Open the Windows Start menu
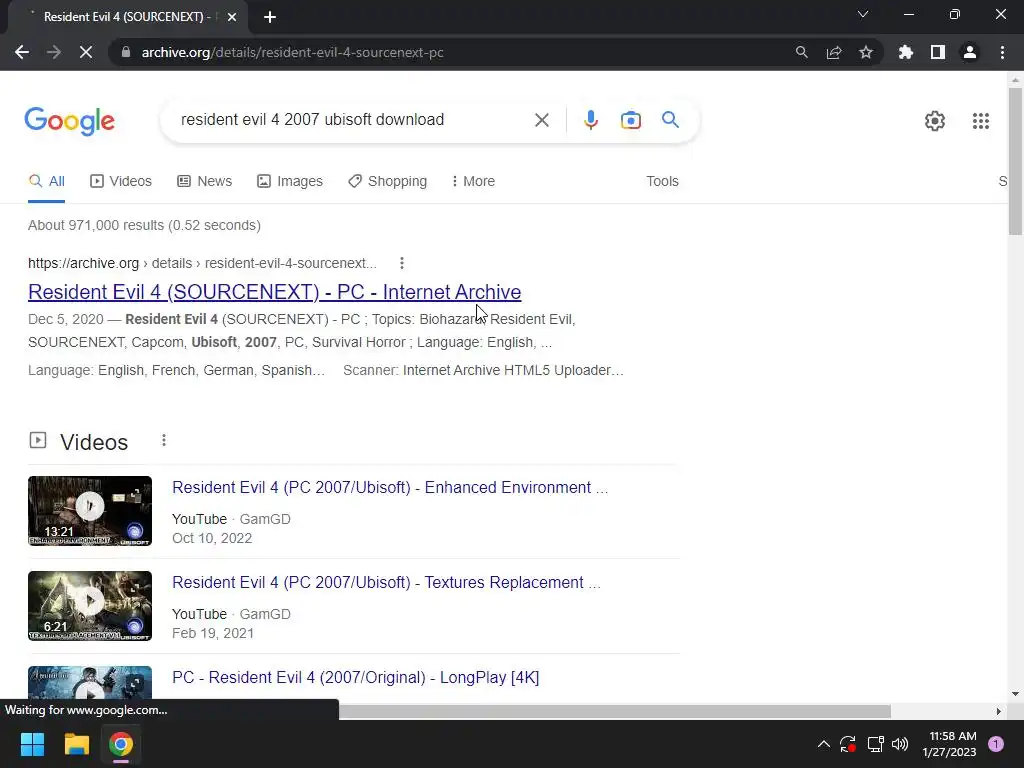The width and height of the screenshot is (1024, 768). [32, 744]
